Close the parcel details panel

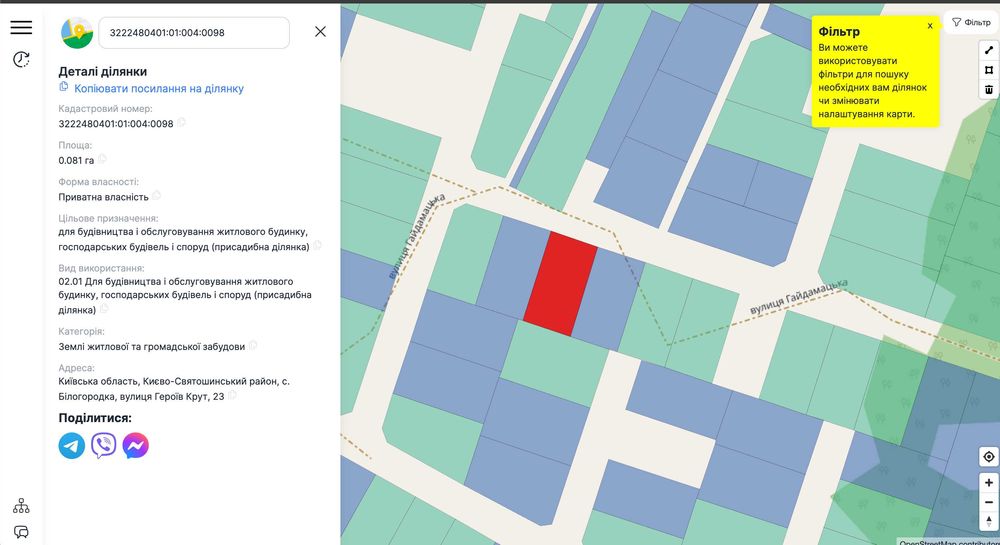pos(320,32)
